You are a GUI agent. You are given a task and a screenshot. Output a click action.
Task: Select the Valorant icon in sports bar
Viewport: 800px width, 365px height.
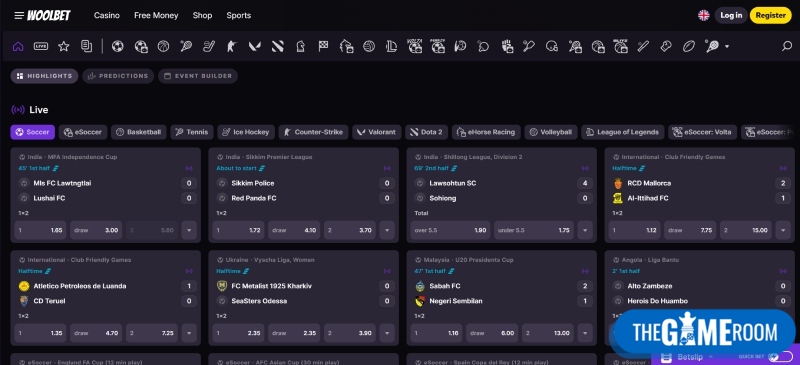[x=255, y=46]
